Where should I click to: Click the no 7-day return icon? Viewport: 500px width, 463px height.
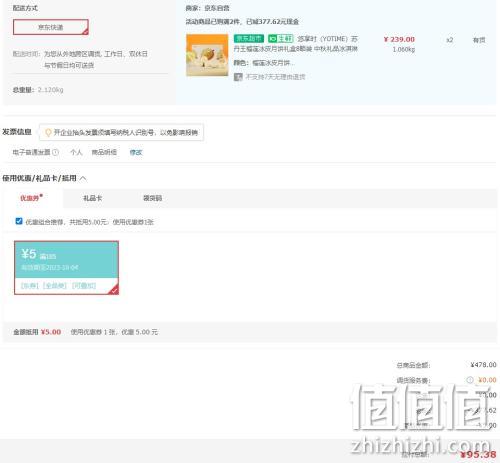point(238,77)
